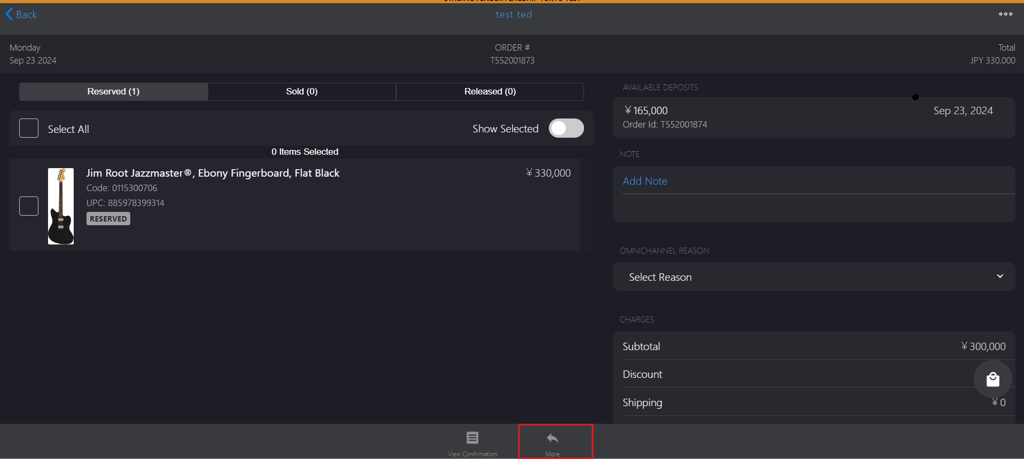This screenshot has height=459, width=1024.
Task: Click the Select Reason dropdown chevron
Action: pos(1000,276)
